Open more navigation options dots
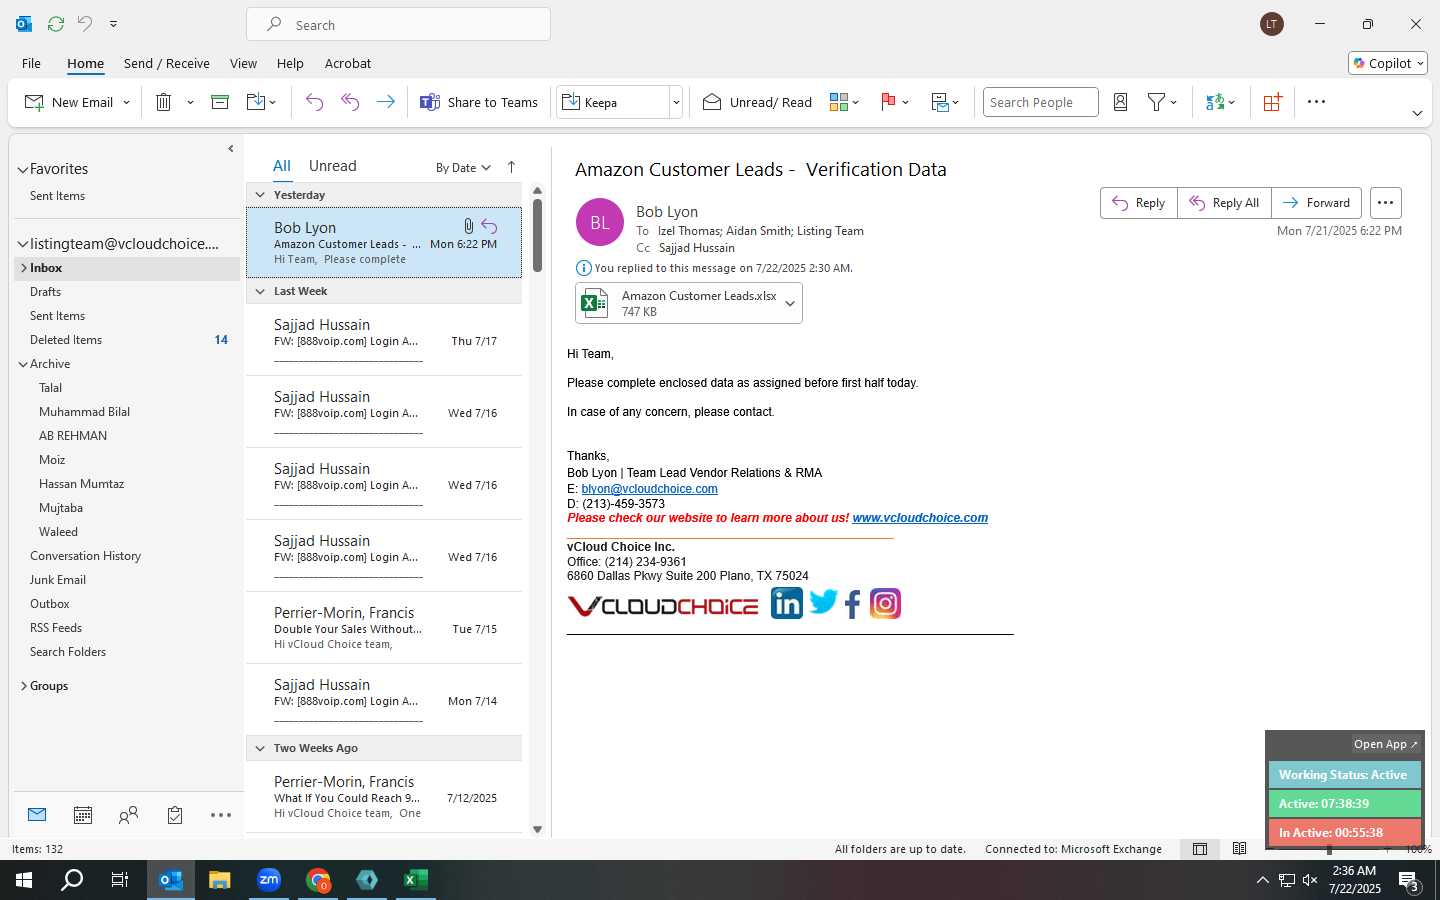 click(221, 815)
